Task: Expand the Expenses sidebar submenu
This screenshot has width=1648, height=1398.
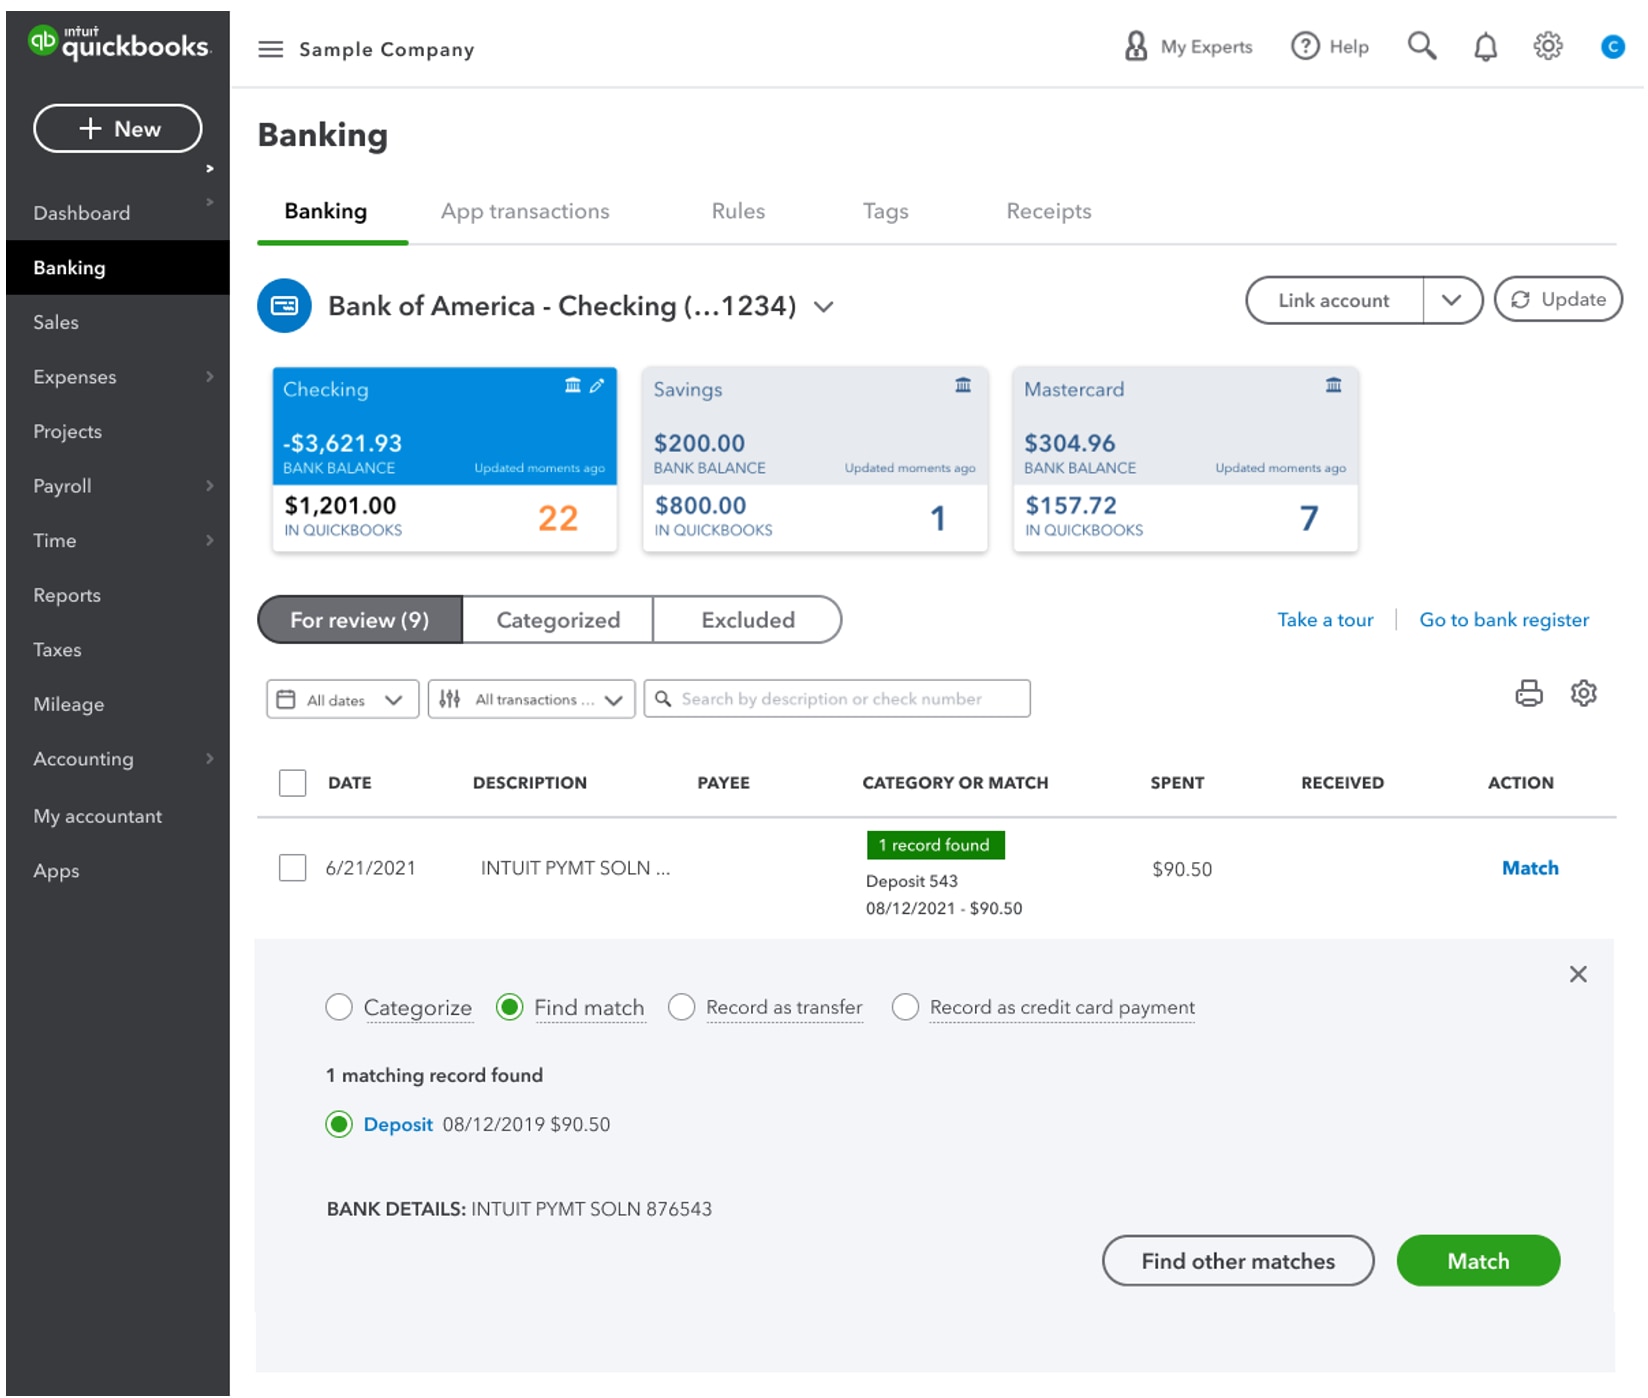Action: click(209, 376)
